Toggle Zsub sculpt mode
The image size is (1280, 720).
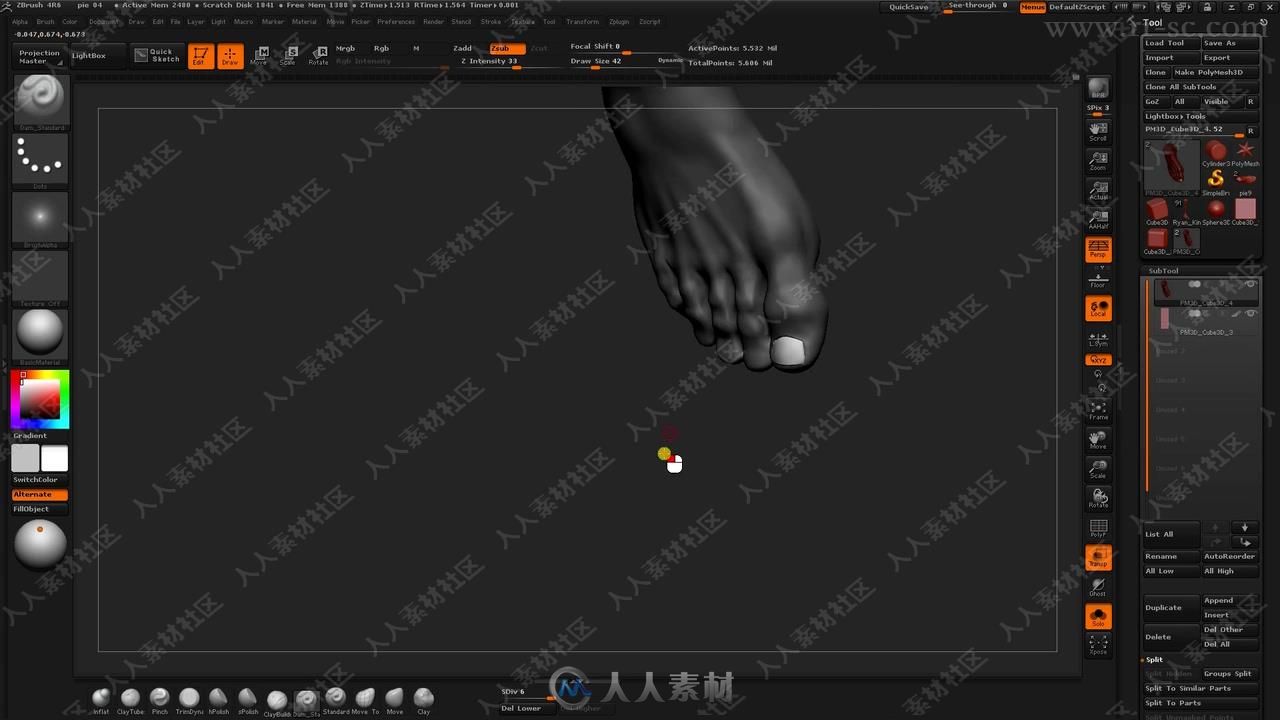tap(507, 48)
